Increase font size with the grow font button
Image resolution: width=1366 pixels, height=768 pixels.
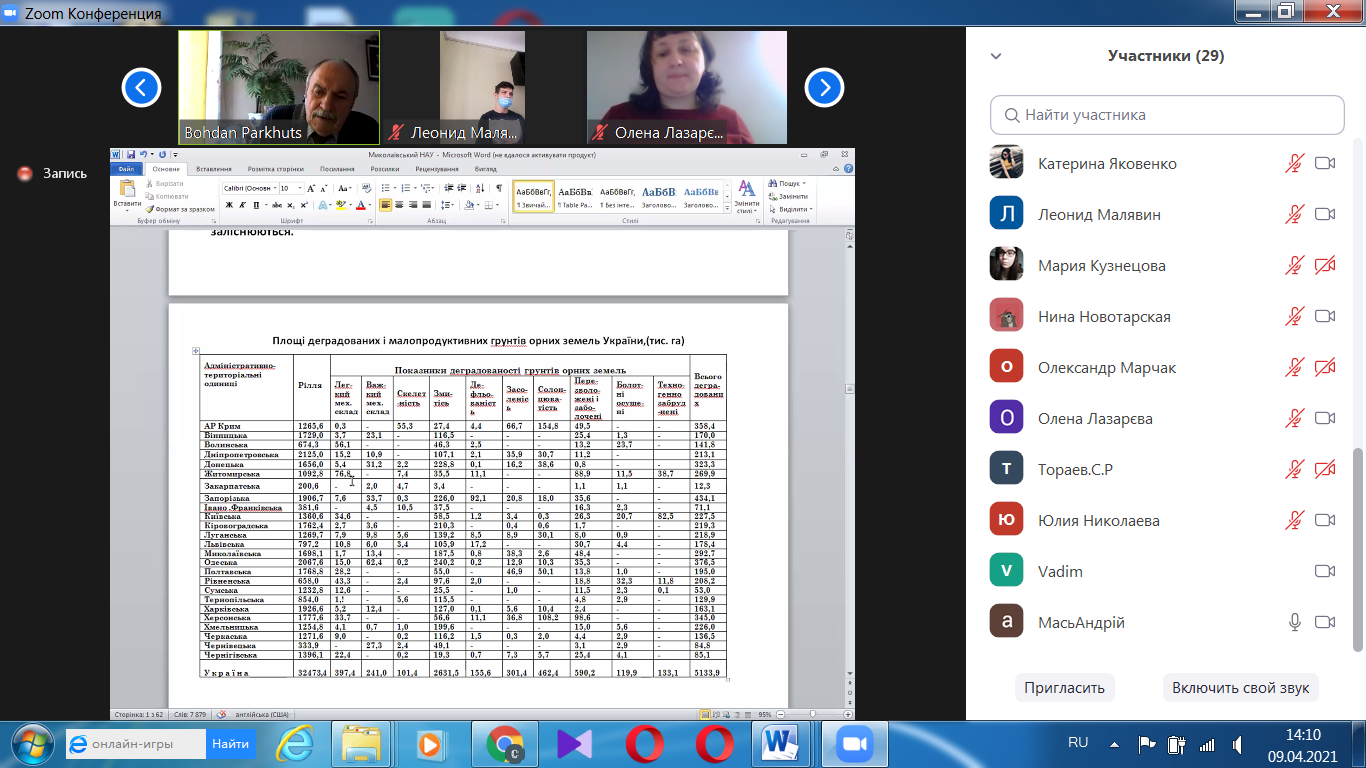click(311, 188)
